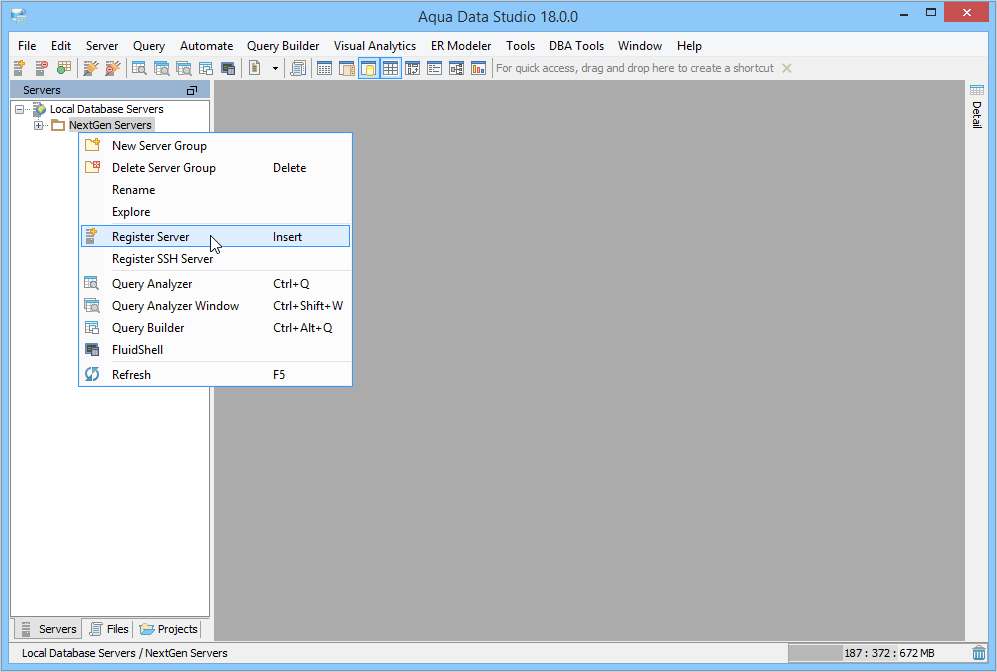Image resolution: width=997 pixels, height=672 pixels.
Task: Click the highlighted yellow panel layout toolbar icon
Action: point(369,68)
